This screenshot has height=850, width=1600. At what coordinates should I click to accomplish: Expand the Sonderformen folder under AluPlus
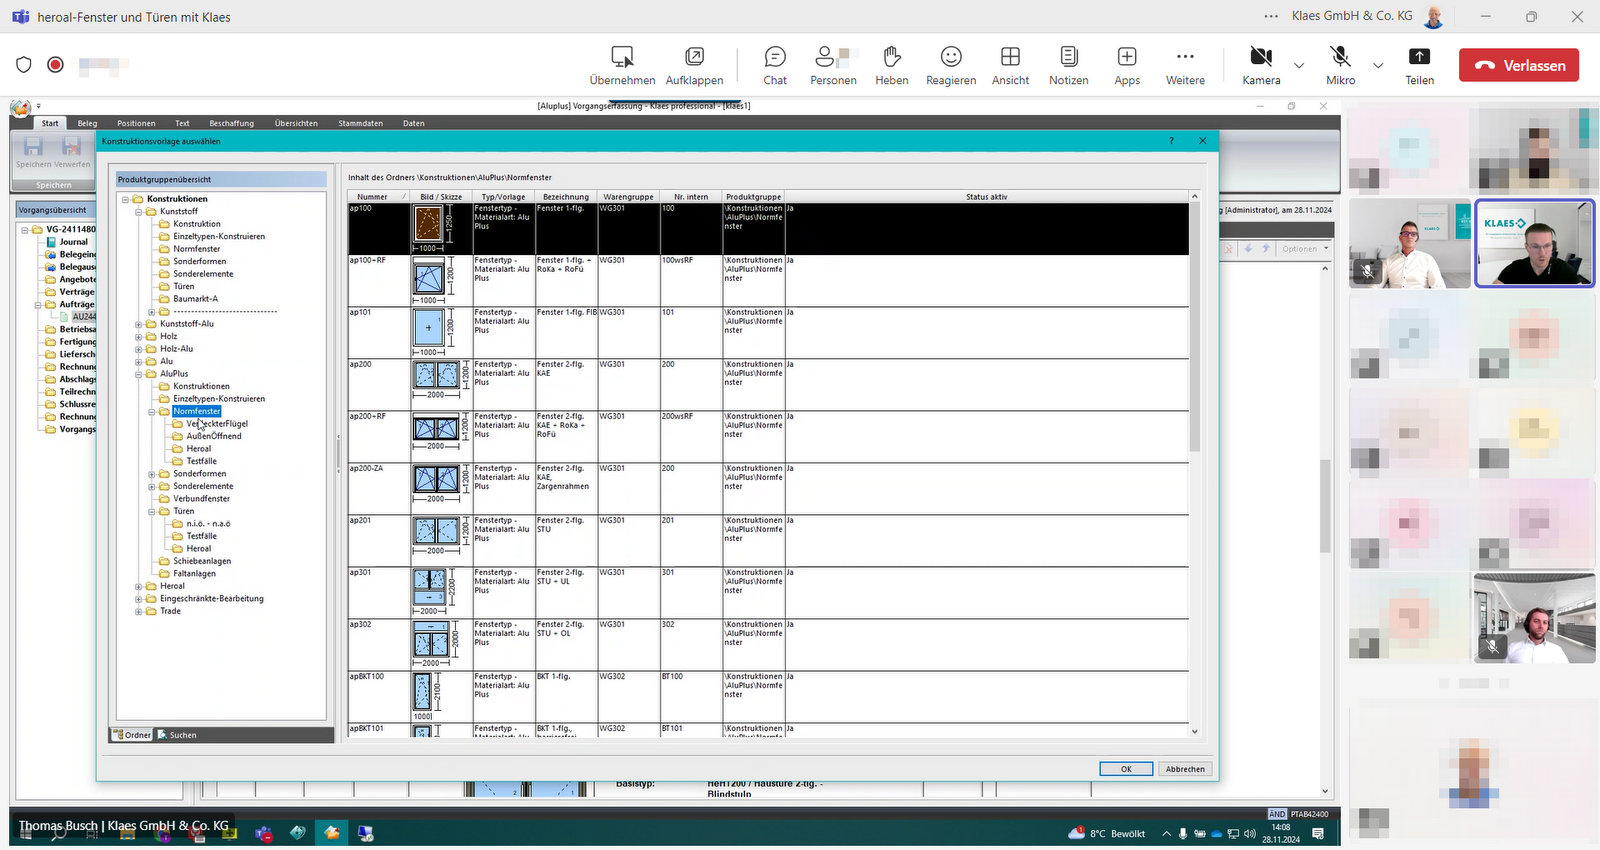click(x=152, y=474)
